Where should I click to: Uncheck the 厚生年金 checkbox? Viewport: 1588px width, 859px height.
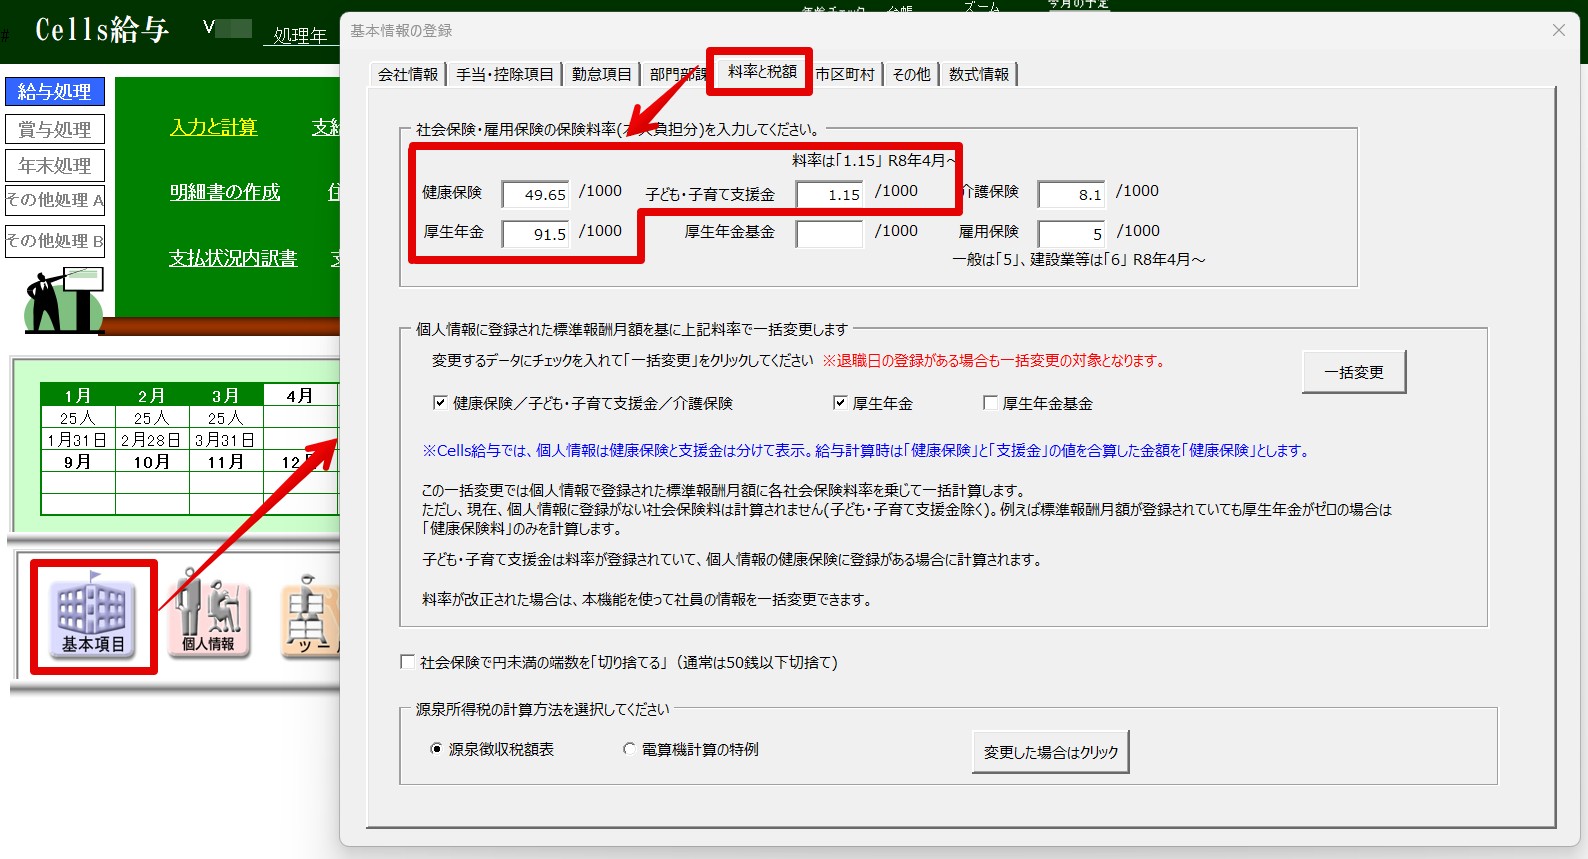pos(840,403)
